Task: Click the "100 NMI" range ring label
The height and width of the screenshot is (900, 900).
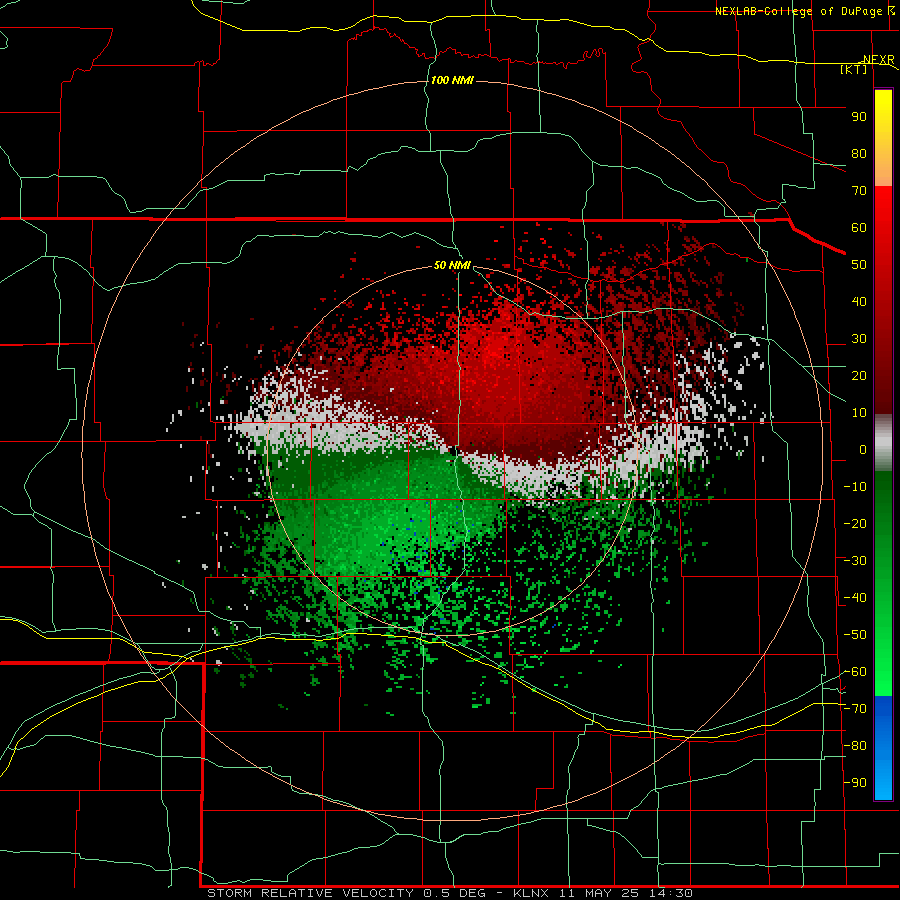Action: [452, 80]
